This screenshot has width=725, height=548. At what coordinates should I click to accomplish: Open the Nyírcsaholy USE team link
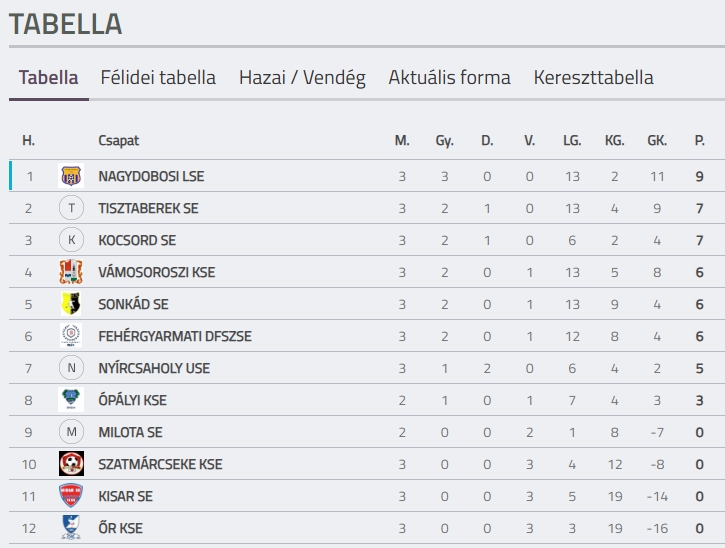coord(154,368)
